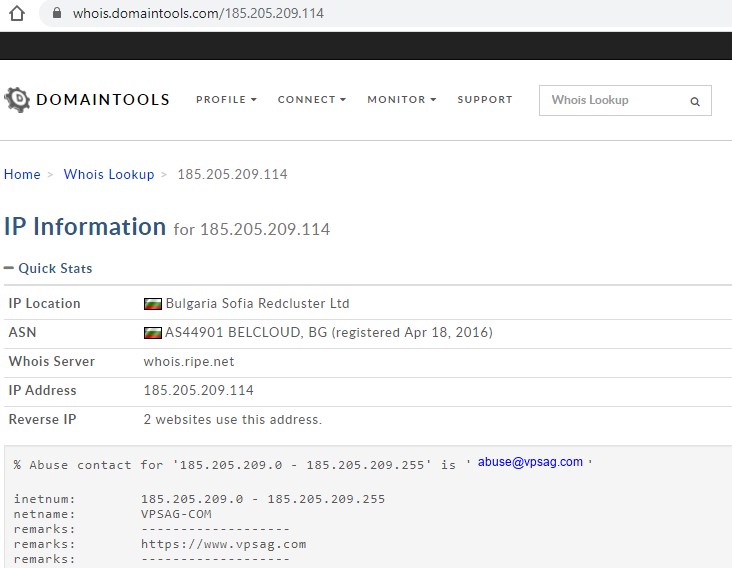The height and width of the screenshot is (568, 732).
Task: Click '2 websites use this address.' text
Action: click(232, 419)
